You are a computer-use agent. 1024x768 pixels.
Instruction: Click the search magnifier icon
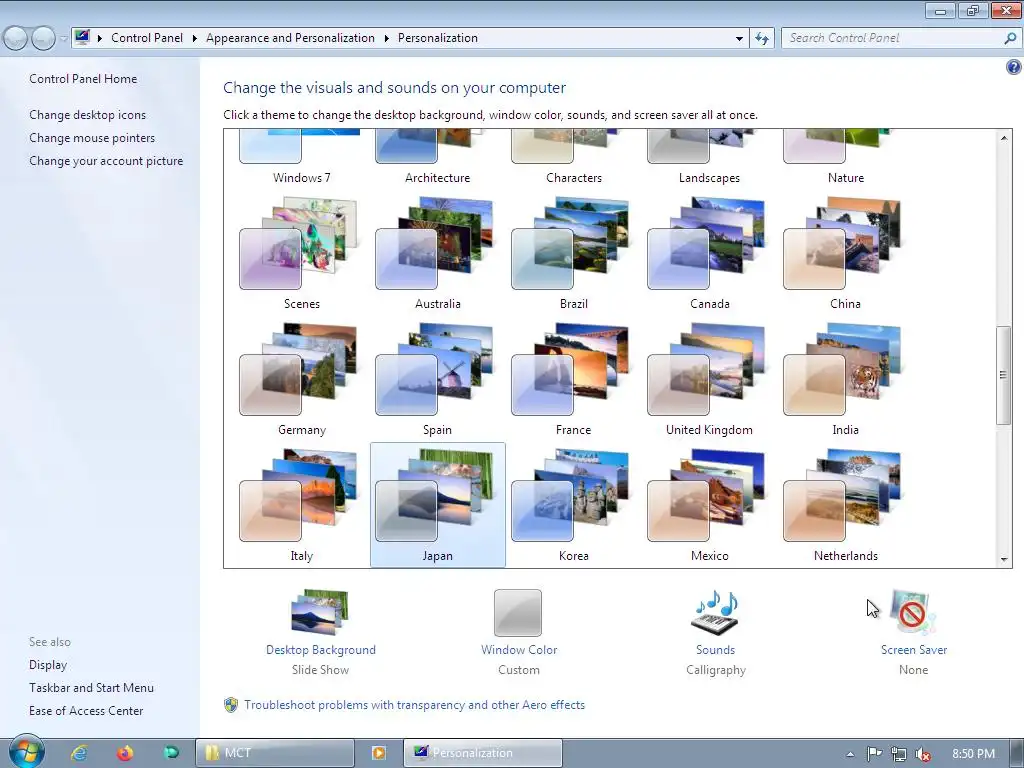tap(1010, 38)
